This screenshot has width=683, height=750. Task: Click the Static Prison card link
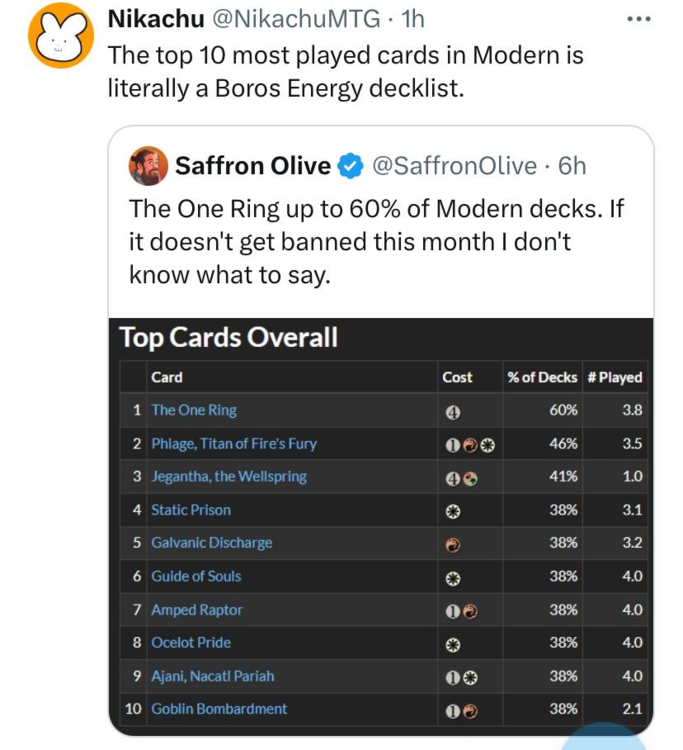pos(190,510)
